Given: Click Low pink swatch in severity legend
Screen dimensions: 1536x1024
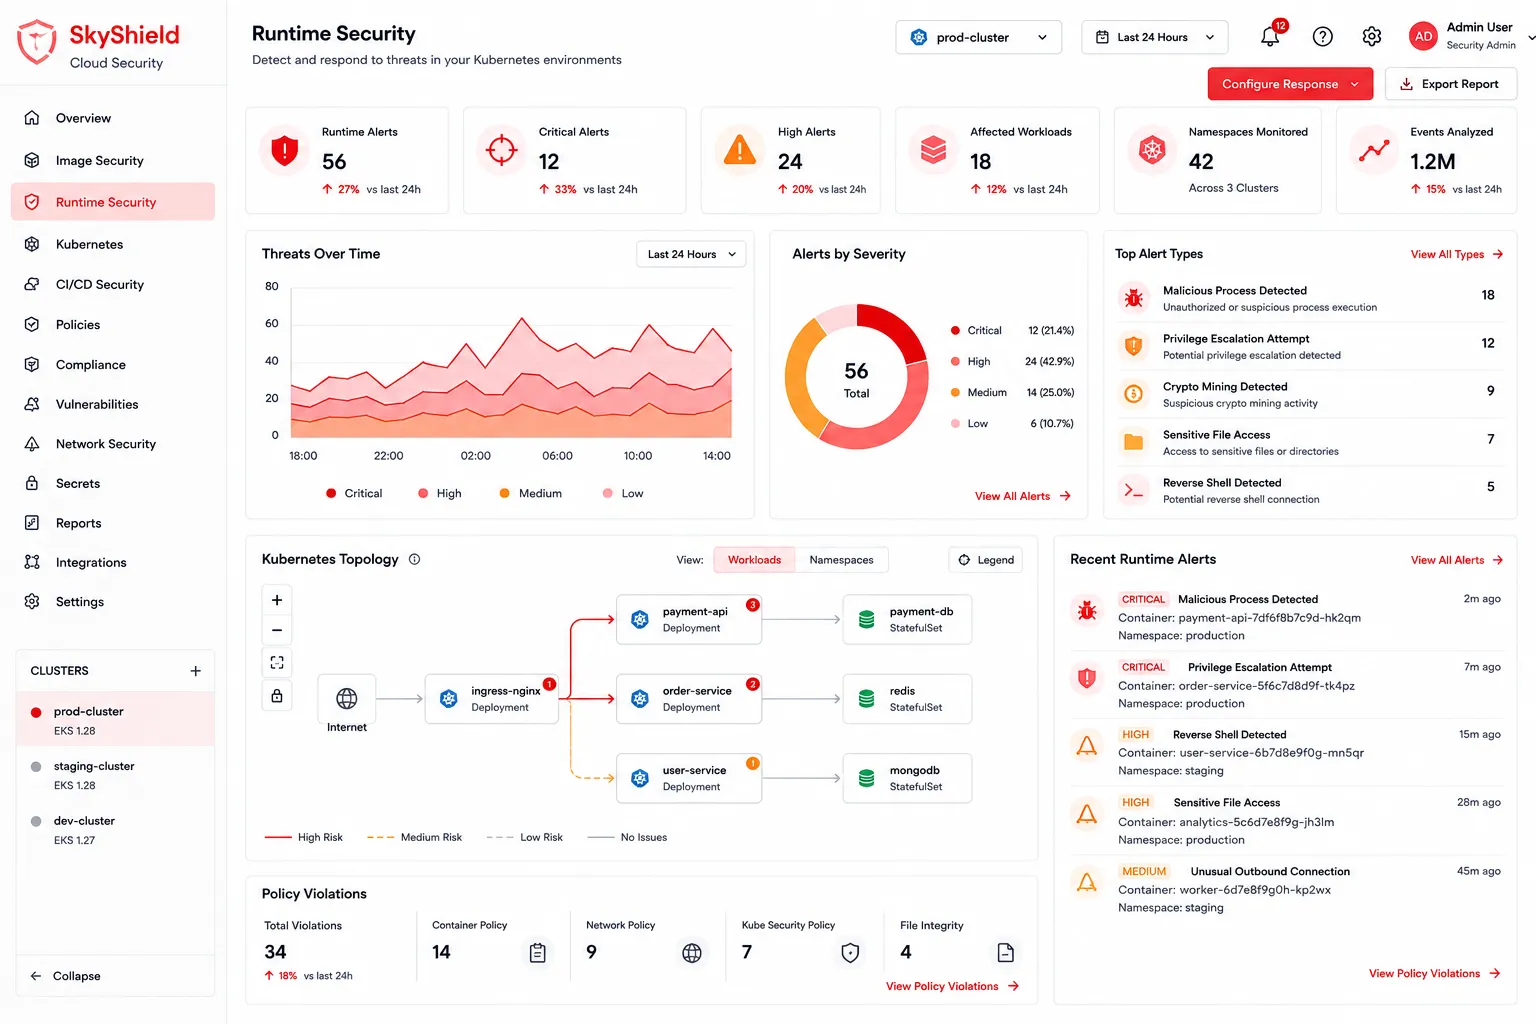Looking at the screenshot, I should click(956, 423).
